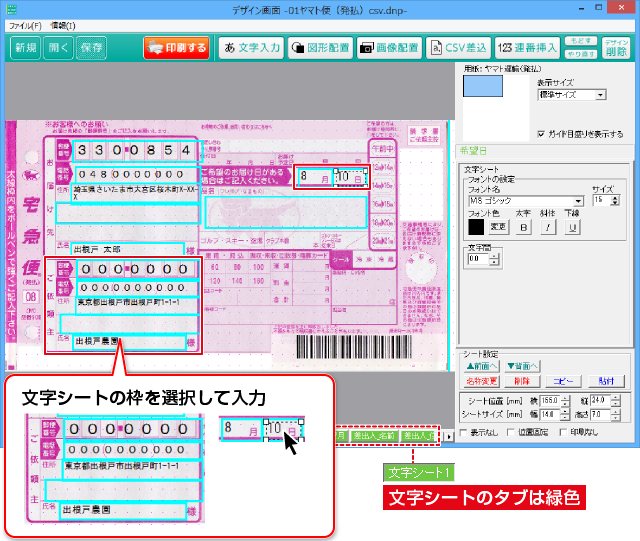The image size is (640, 541).
Task: Click the blue paper preview thumbnail
Action: [483, 86]
